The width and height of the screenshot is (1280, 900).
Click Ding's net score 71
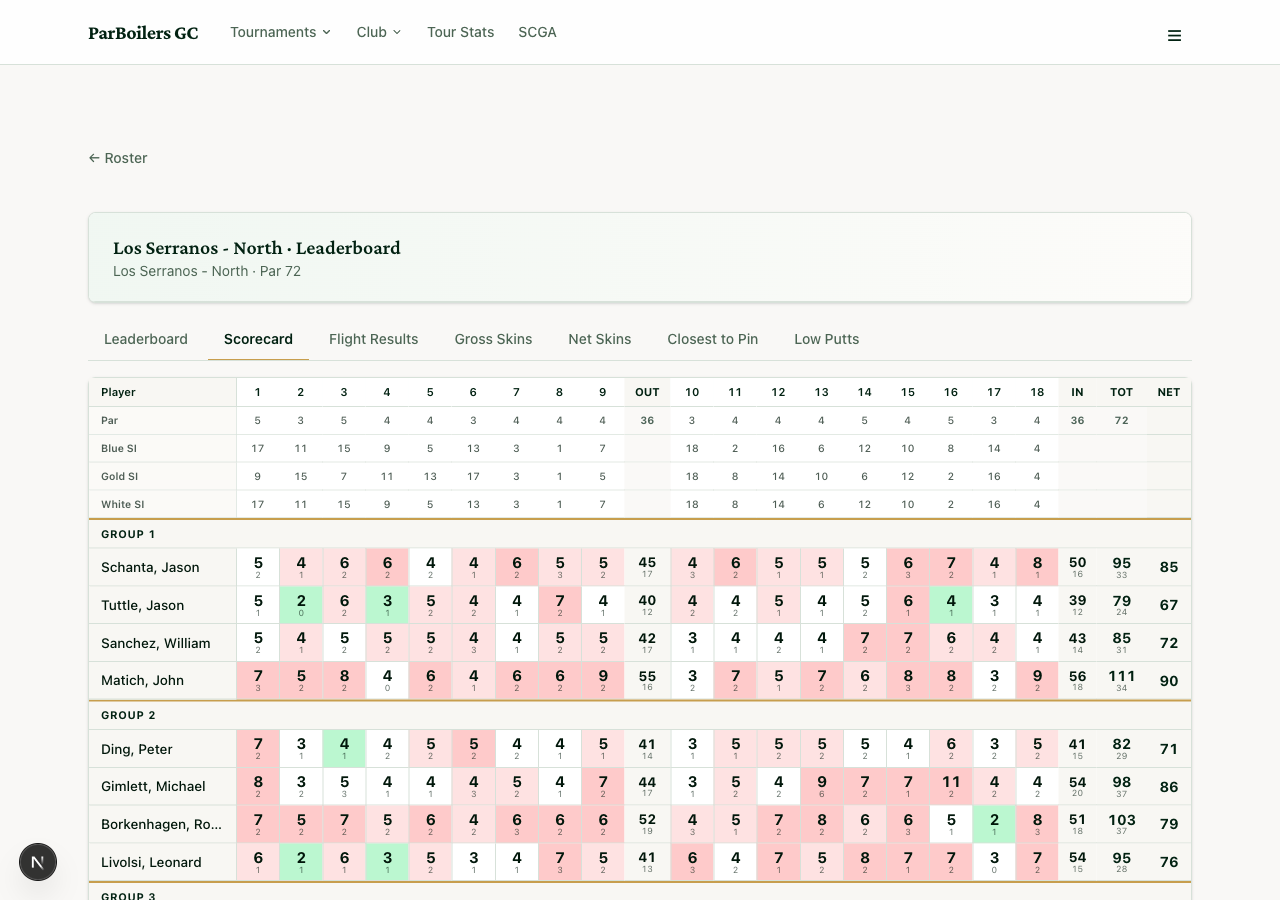point(1169,749)
